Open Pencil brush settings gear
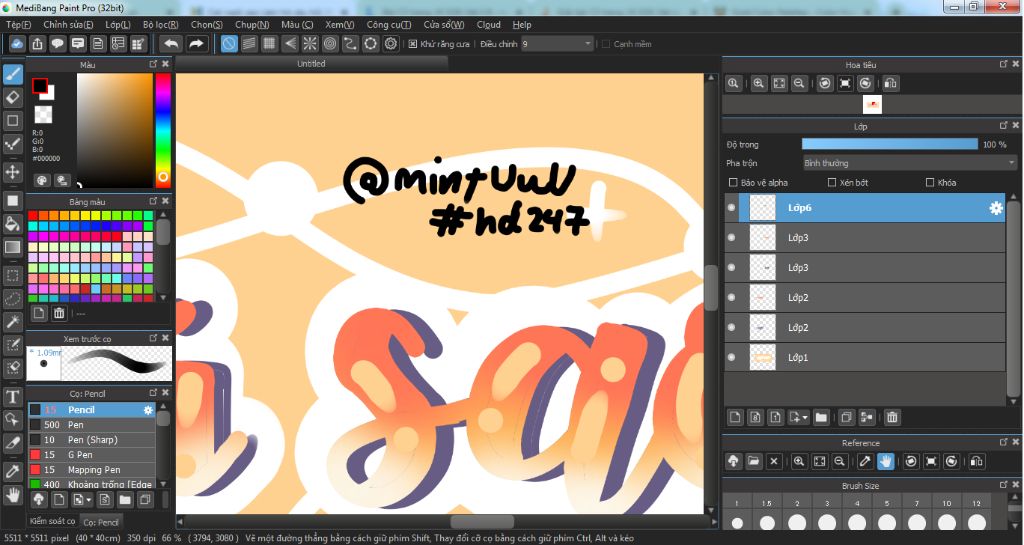The height and width of the screenshot is (545, 1024). 148,410
